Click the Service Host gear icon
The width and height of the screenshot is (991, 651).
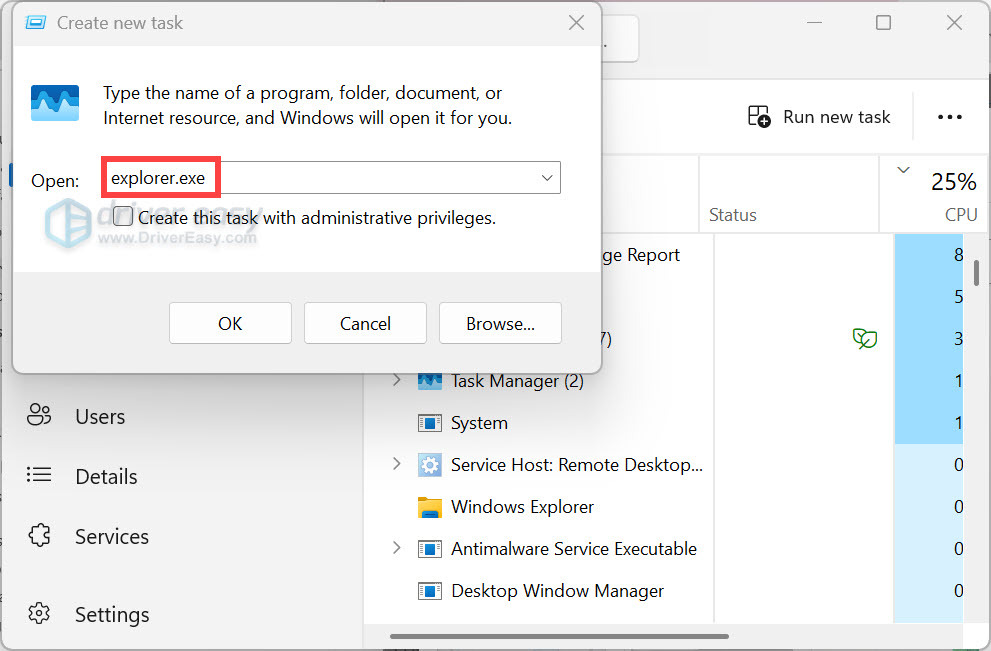430,465
